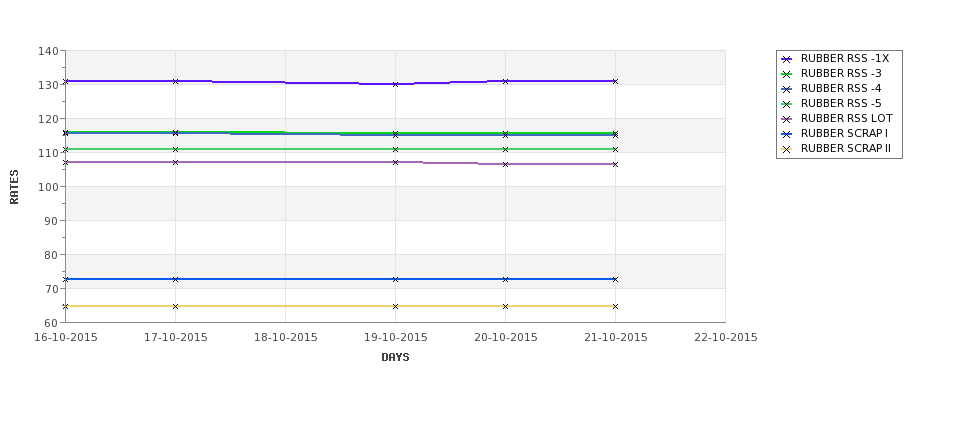Click SCRAP II data point on 19-10-2015
The image size is (975, 429).
coord(395,307)
